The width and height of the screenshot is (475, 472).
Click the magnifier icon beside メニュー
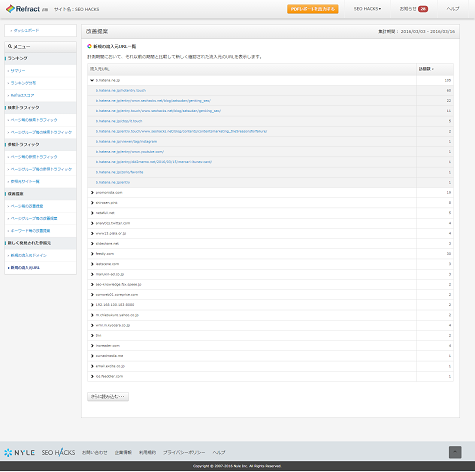pos(10,46)
